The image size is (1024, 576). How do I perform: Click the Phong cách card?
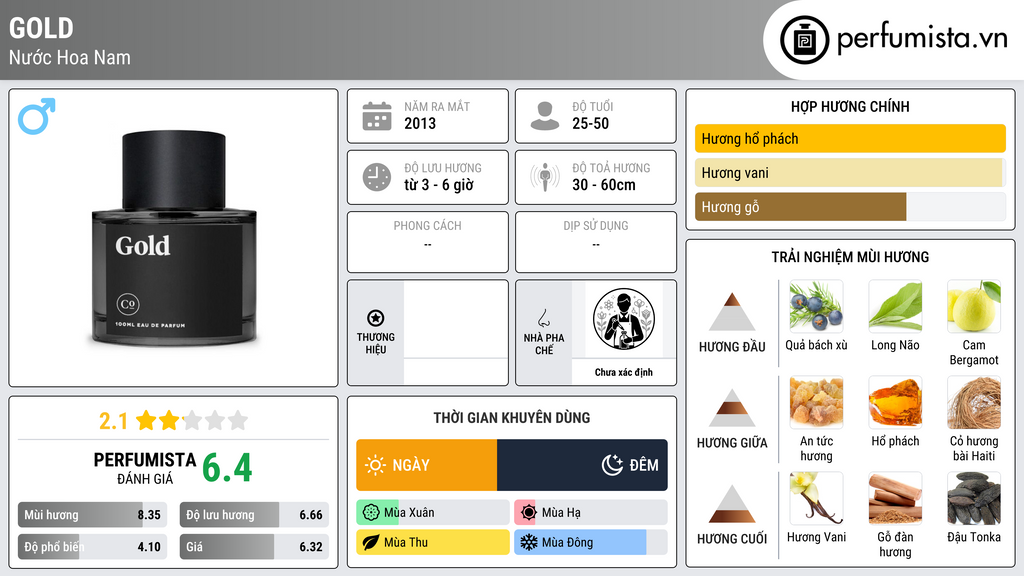(428, 242)
